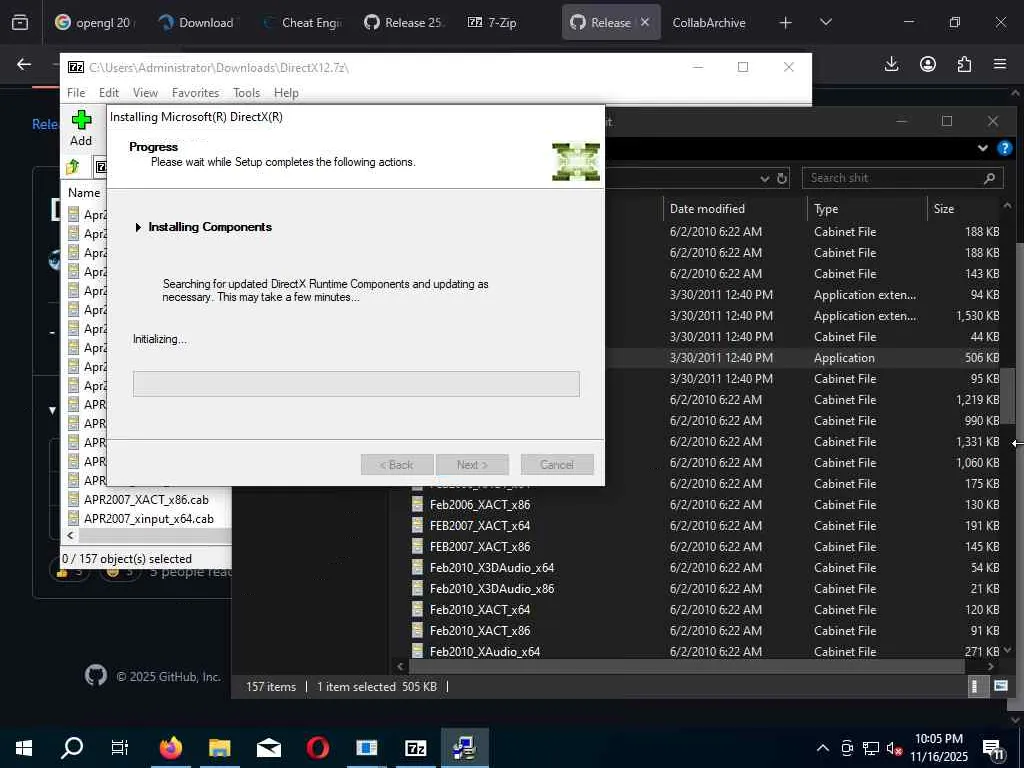Switch to the CollabArchive browser tab
This screenshot has height=768, width=1024.
pos(709,23)
